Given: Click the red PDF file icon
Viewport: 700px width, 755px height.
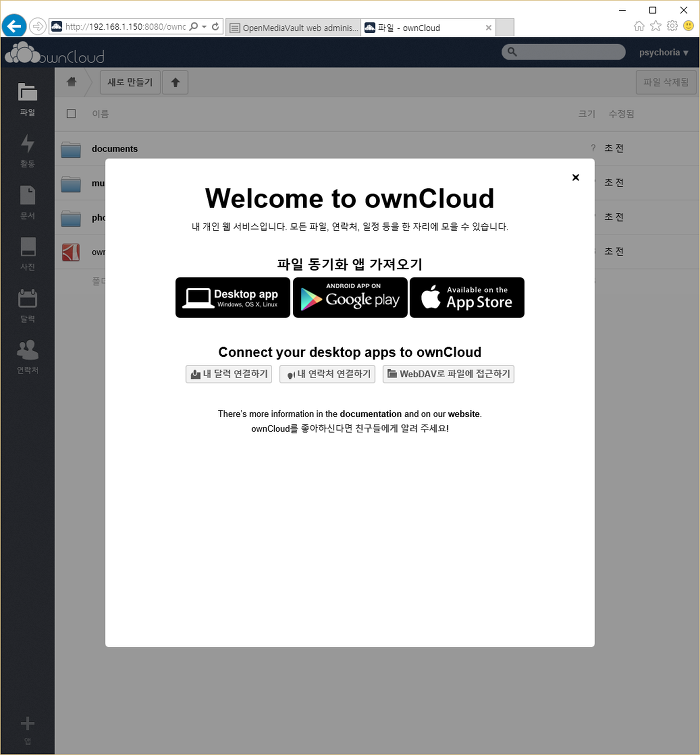Looking at the screenshot, I should click(x=71, y=252).
